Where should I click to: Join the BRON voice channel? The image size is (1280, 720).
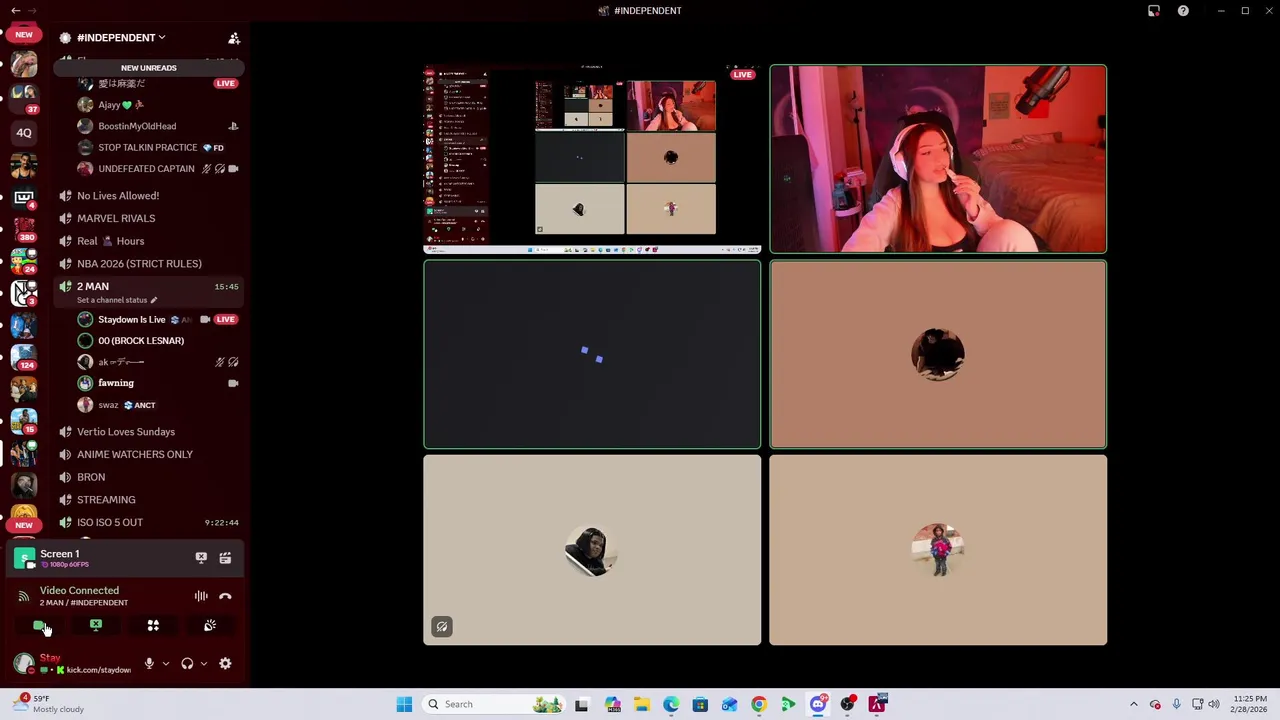[x=91, y=477]
